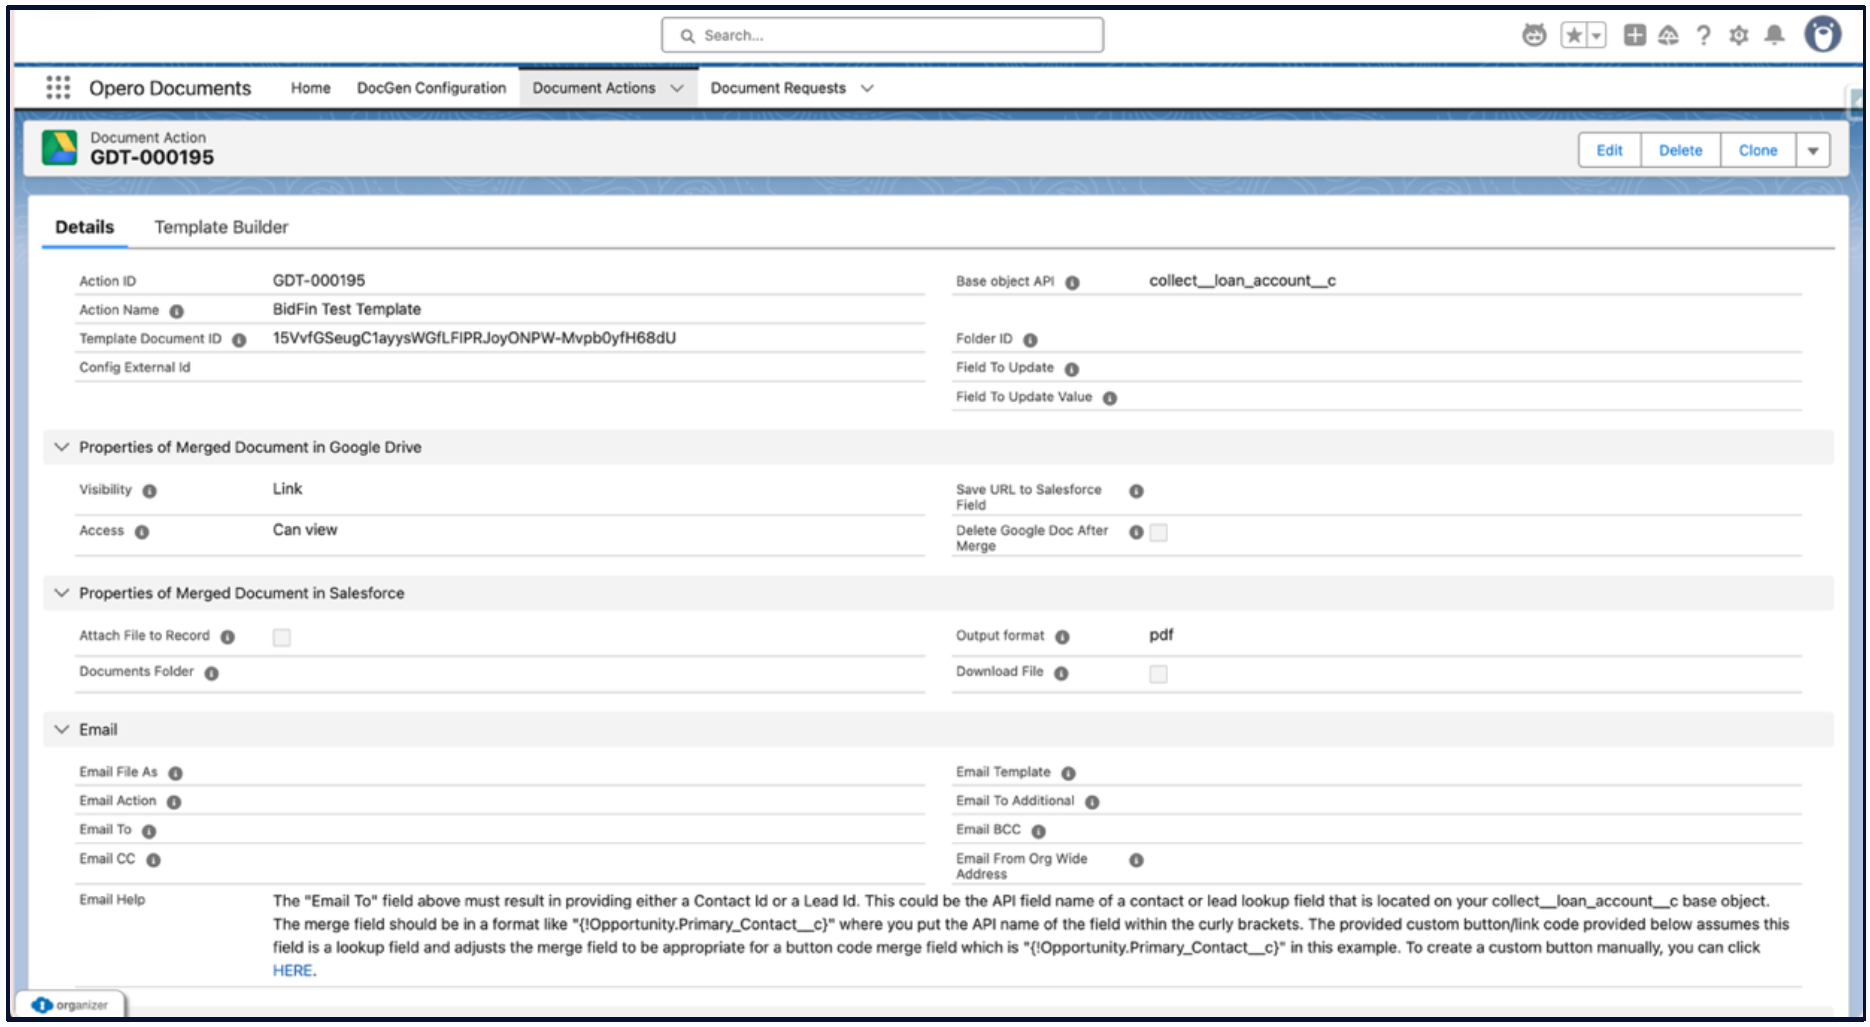The height and width of the screenshot is (1027, 1870).
Task: Open the more actions dropdown next to Clone
Action: 1813,150
